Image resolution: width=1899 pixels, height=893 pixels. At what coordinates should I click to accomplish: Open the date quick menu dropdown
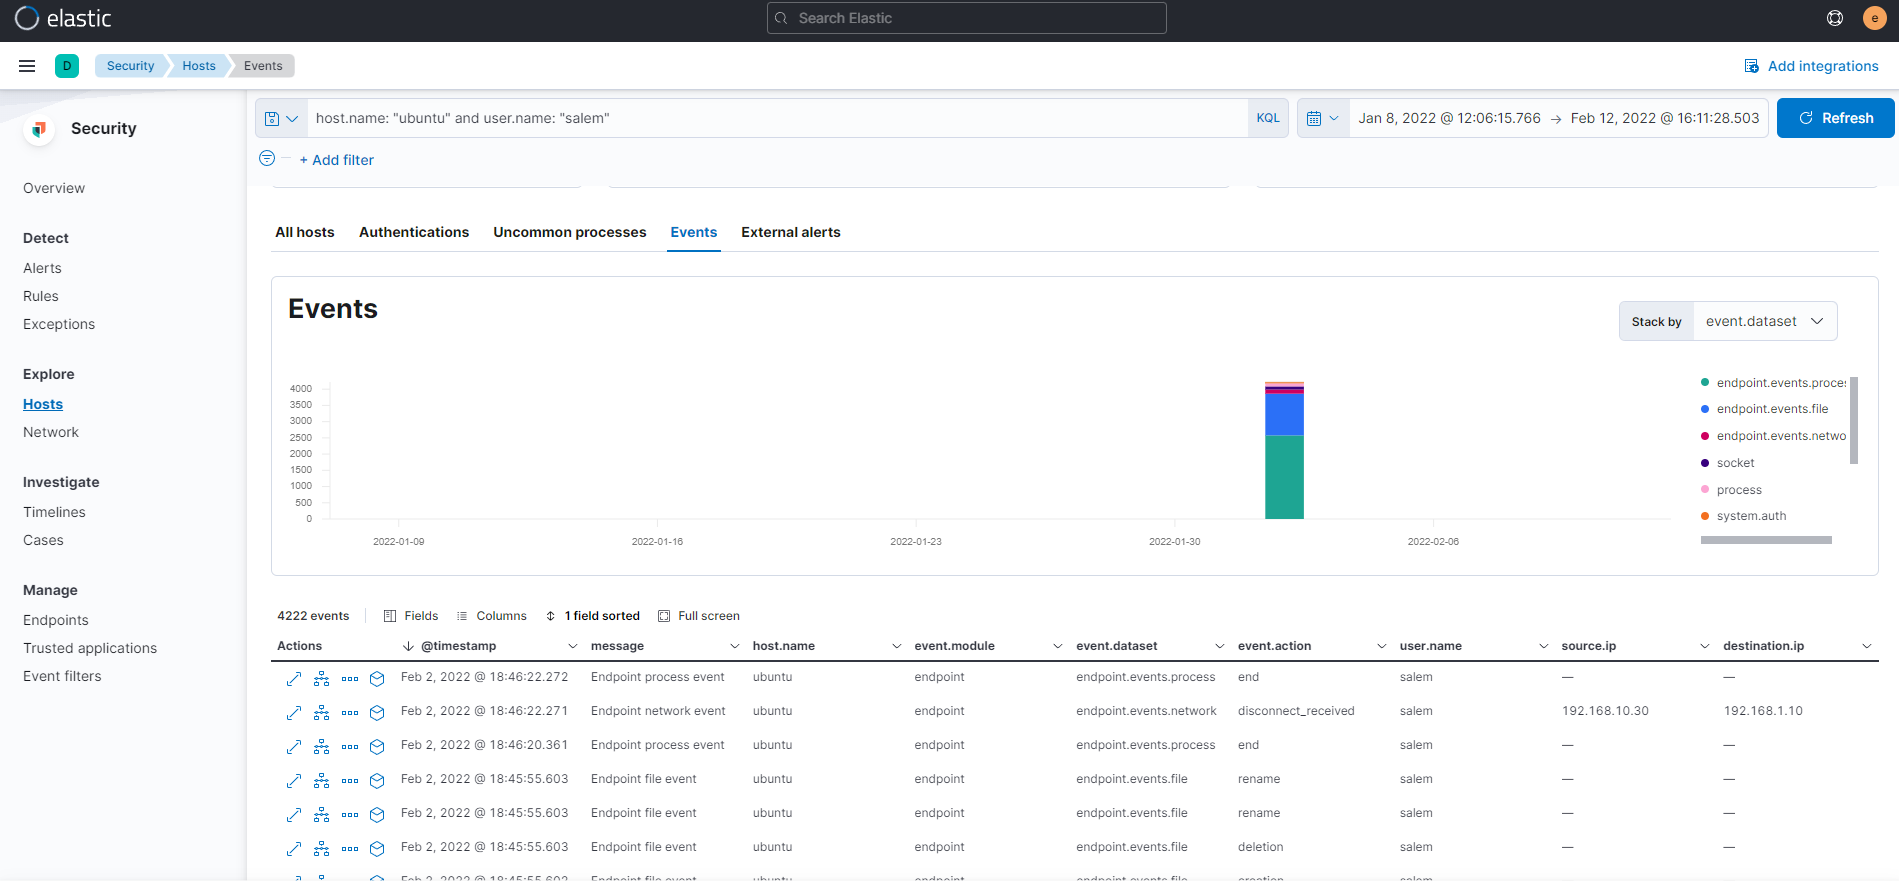tap(1322, 118)
